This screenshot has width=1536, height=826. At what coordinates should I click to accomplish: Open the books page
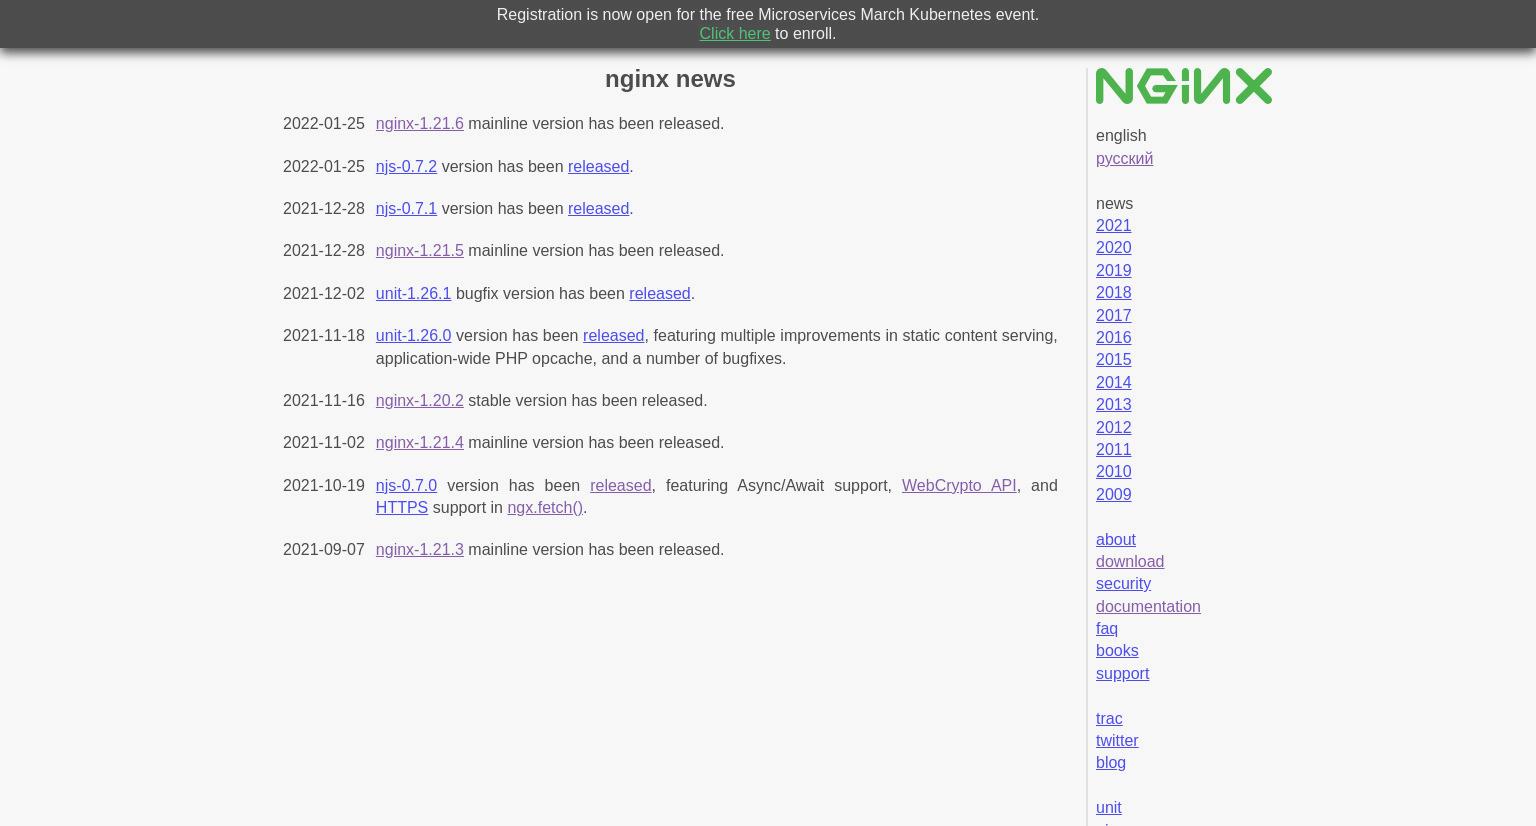pyautogui.click(x=1116, y=650)
